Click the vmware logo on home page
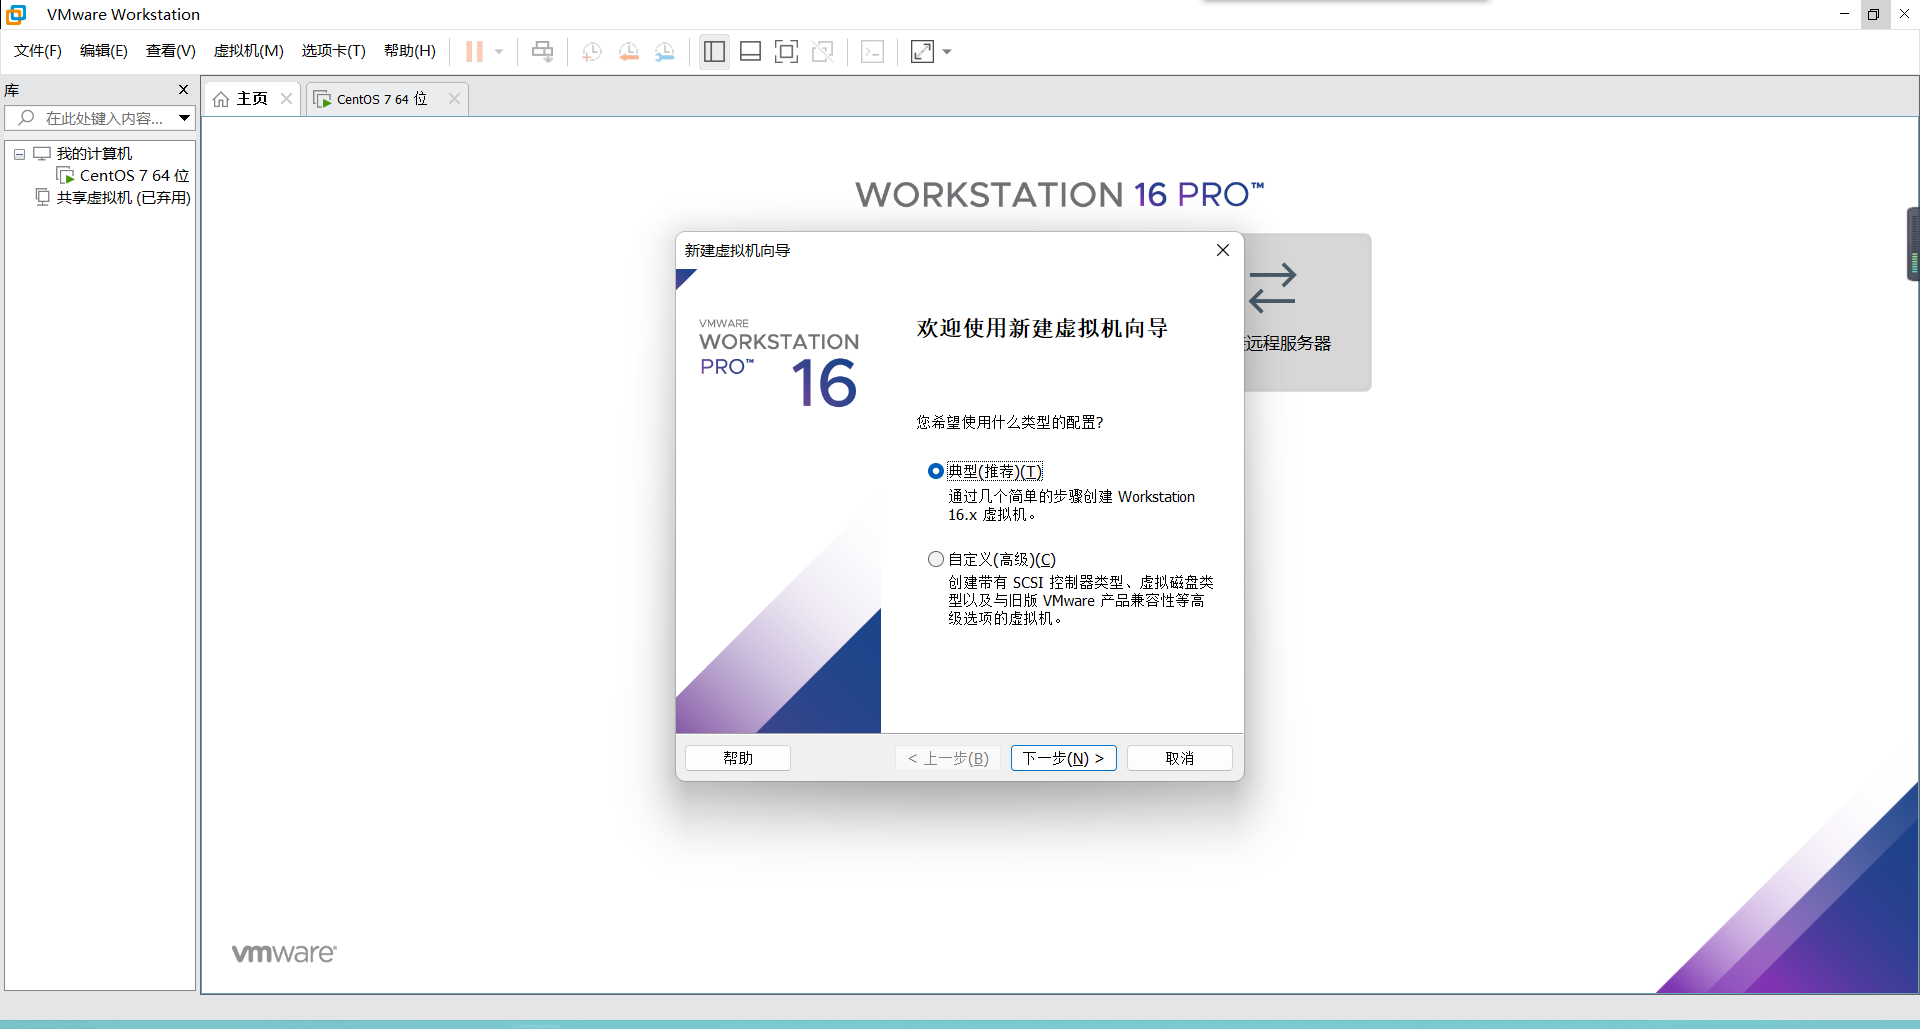Image resolution: width=1920 pixels, height=1029 pixels. (x=284, y=953)
